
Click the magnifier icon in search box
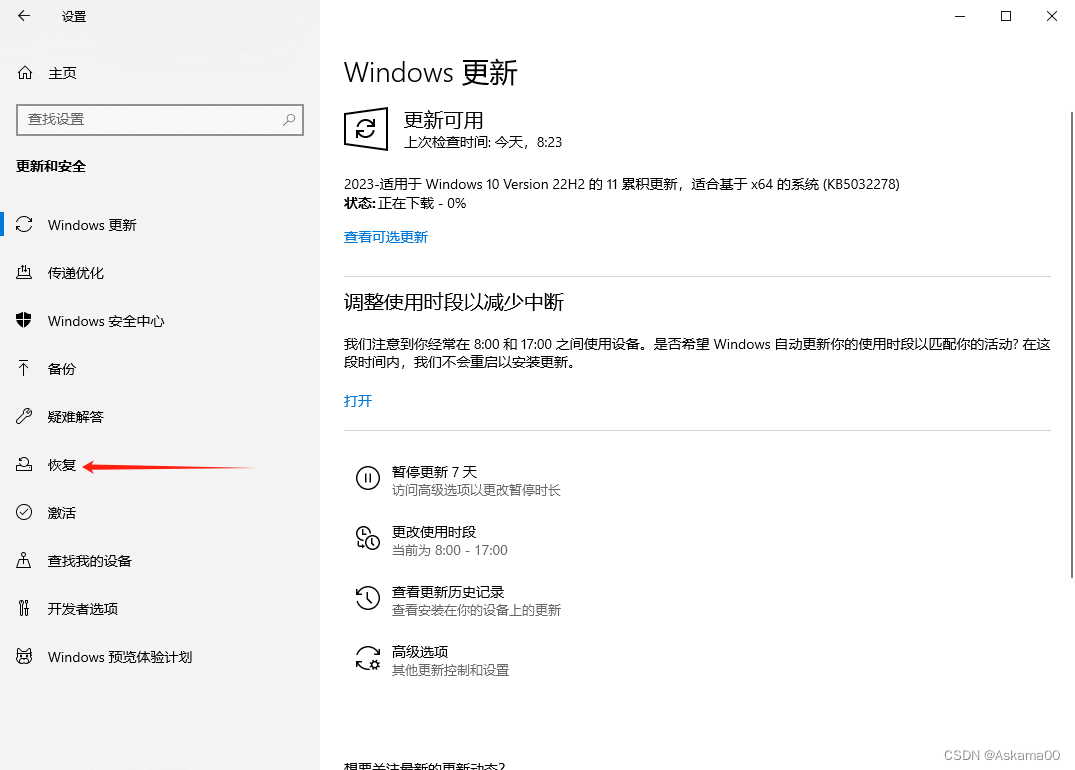pyautogui.click(x=289, y=119)
